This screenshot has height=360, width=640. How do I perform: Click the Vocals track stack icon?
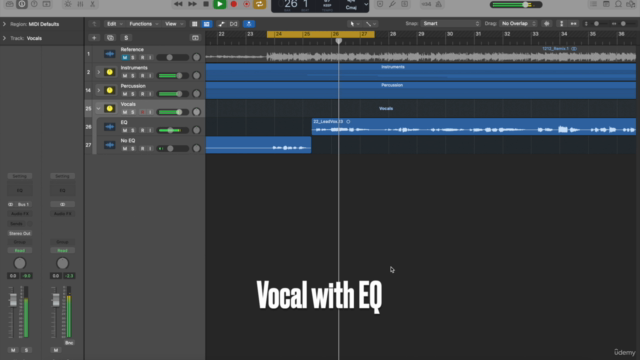[x=109, y=109]
